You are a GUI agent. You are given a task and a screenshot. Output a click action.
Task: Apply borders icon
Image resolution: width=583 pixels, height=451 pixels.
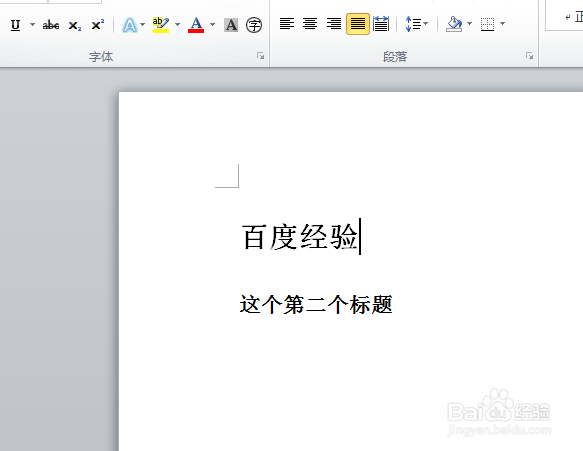[x=487, y=24]
